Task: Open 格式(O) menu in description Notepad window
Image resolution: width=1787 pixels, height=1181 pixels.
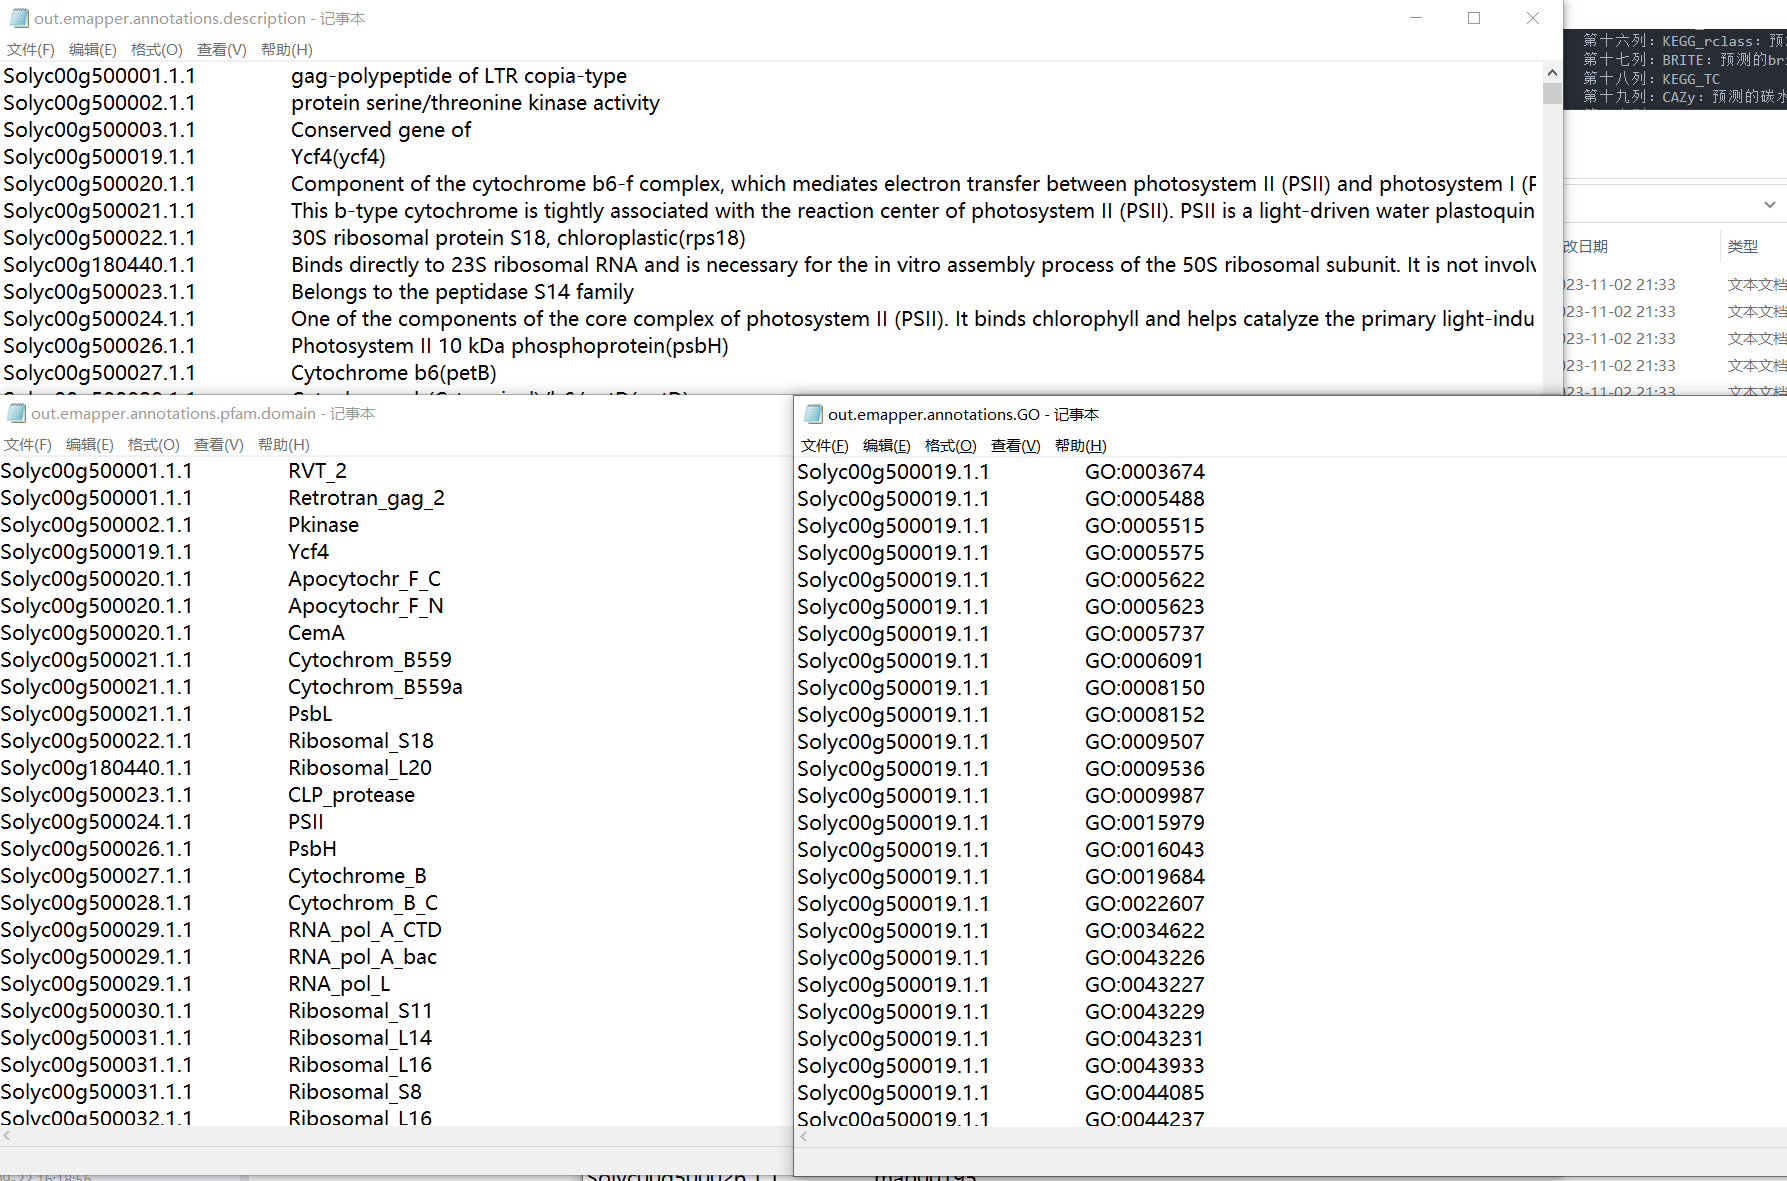Action: pos(156,50)
